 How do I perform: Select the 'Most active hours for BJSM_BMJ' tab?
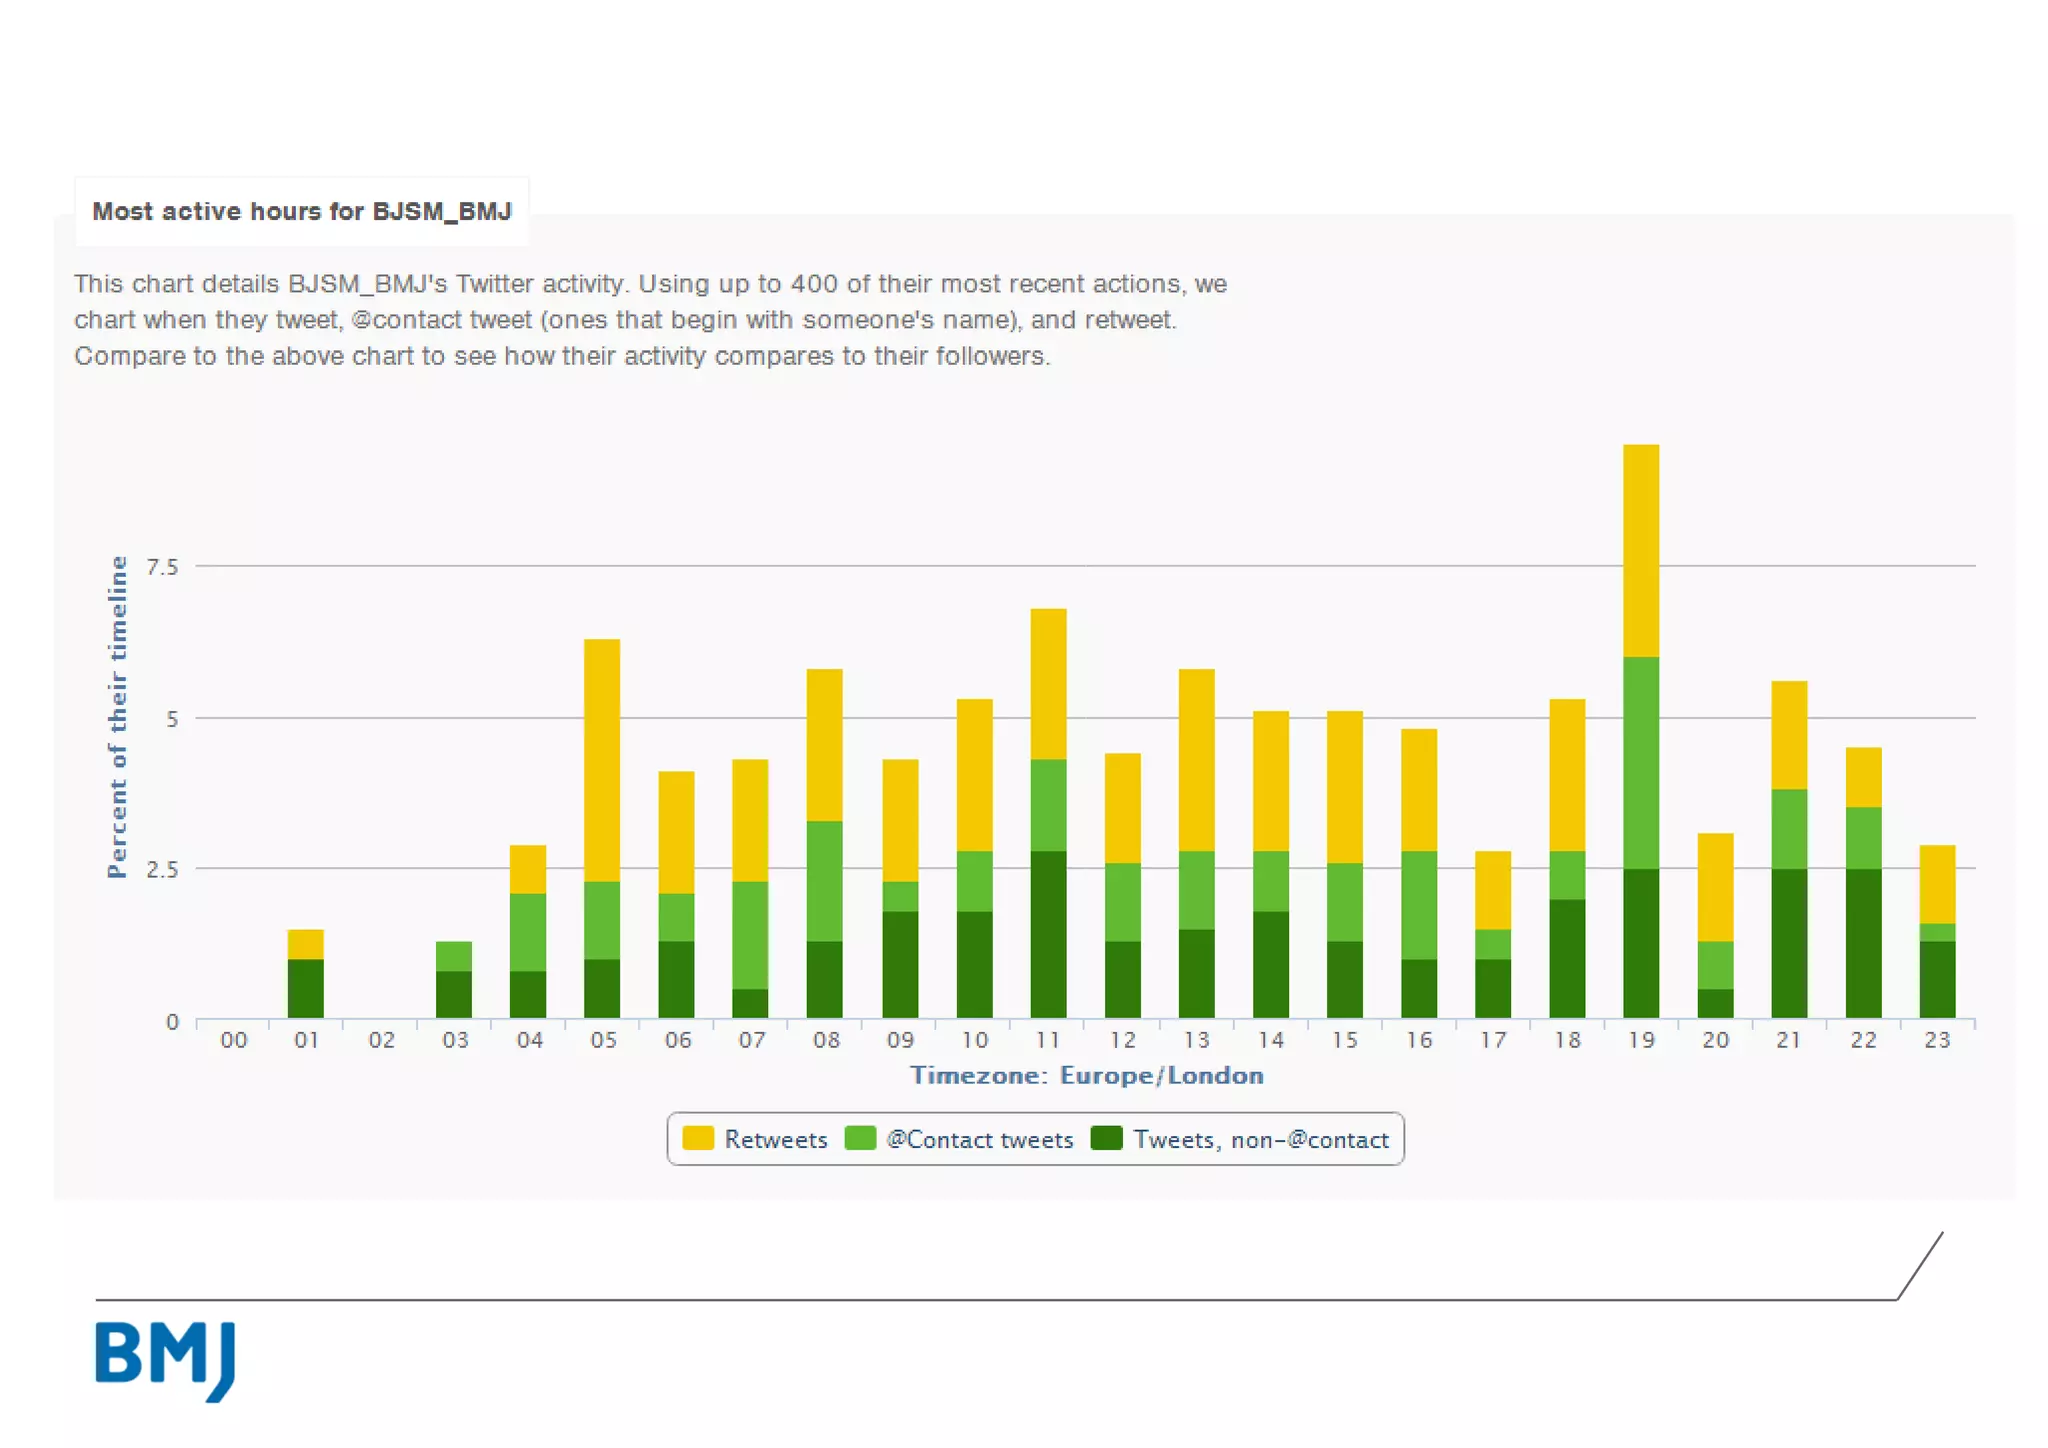tap(302, 212)
